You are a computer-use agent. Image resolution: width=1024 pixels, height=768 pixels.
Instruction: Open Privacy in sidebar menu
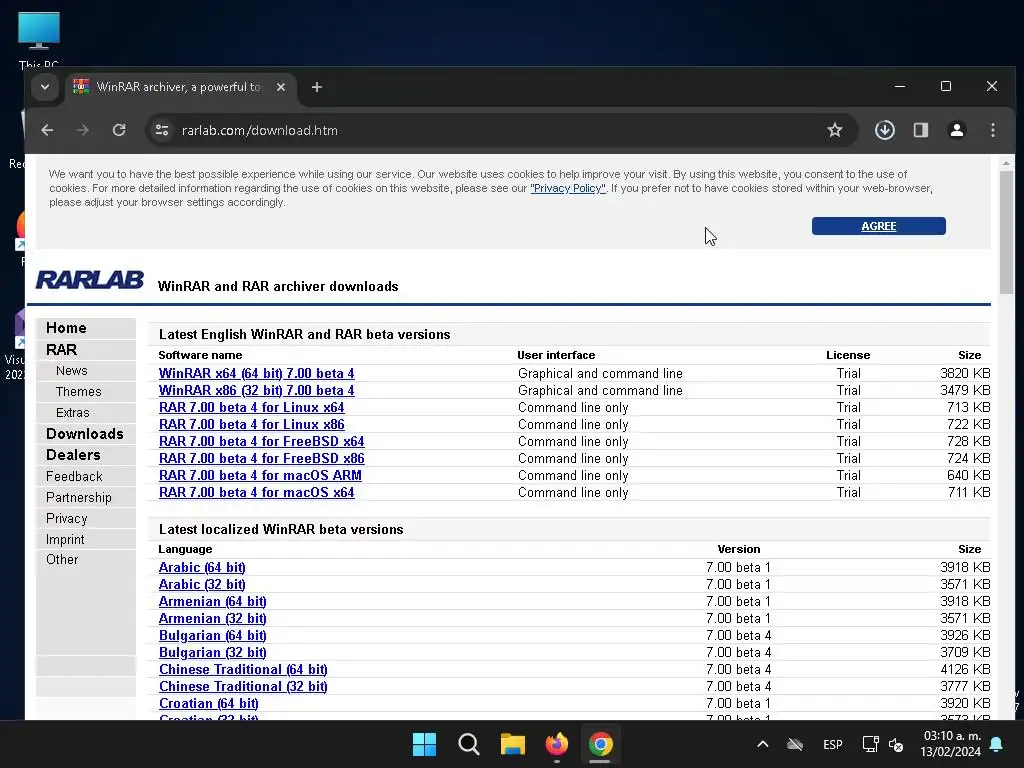pos(66,519)
